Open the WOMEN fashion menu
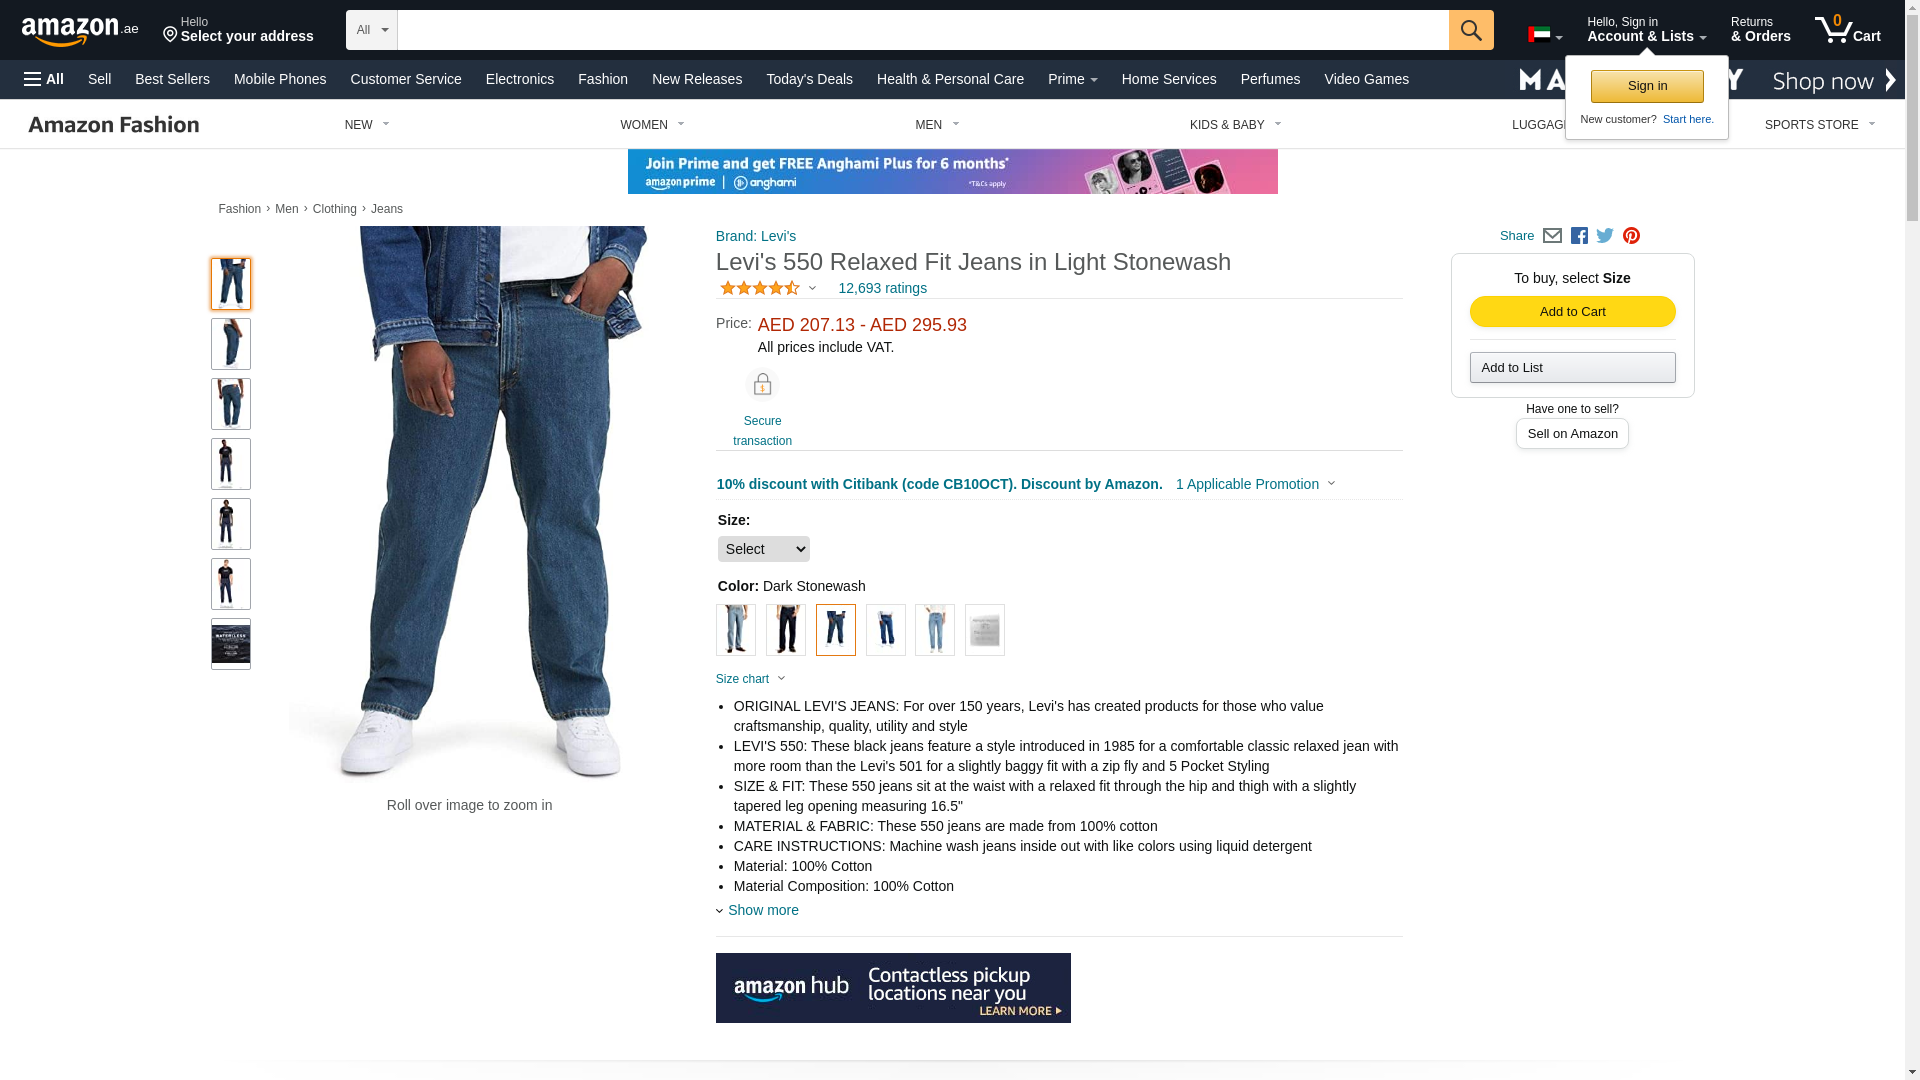Screen dimensions: 1920x1080 pyautogui.click(x=652, y=125)
